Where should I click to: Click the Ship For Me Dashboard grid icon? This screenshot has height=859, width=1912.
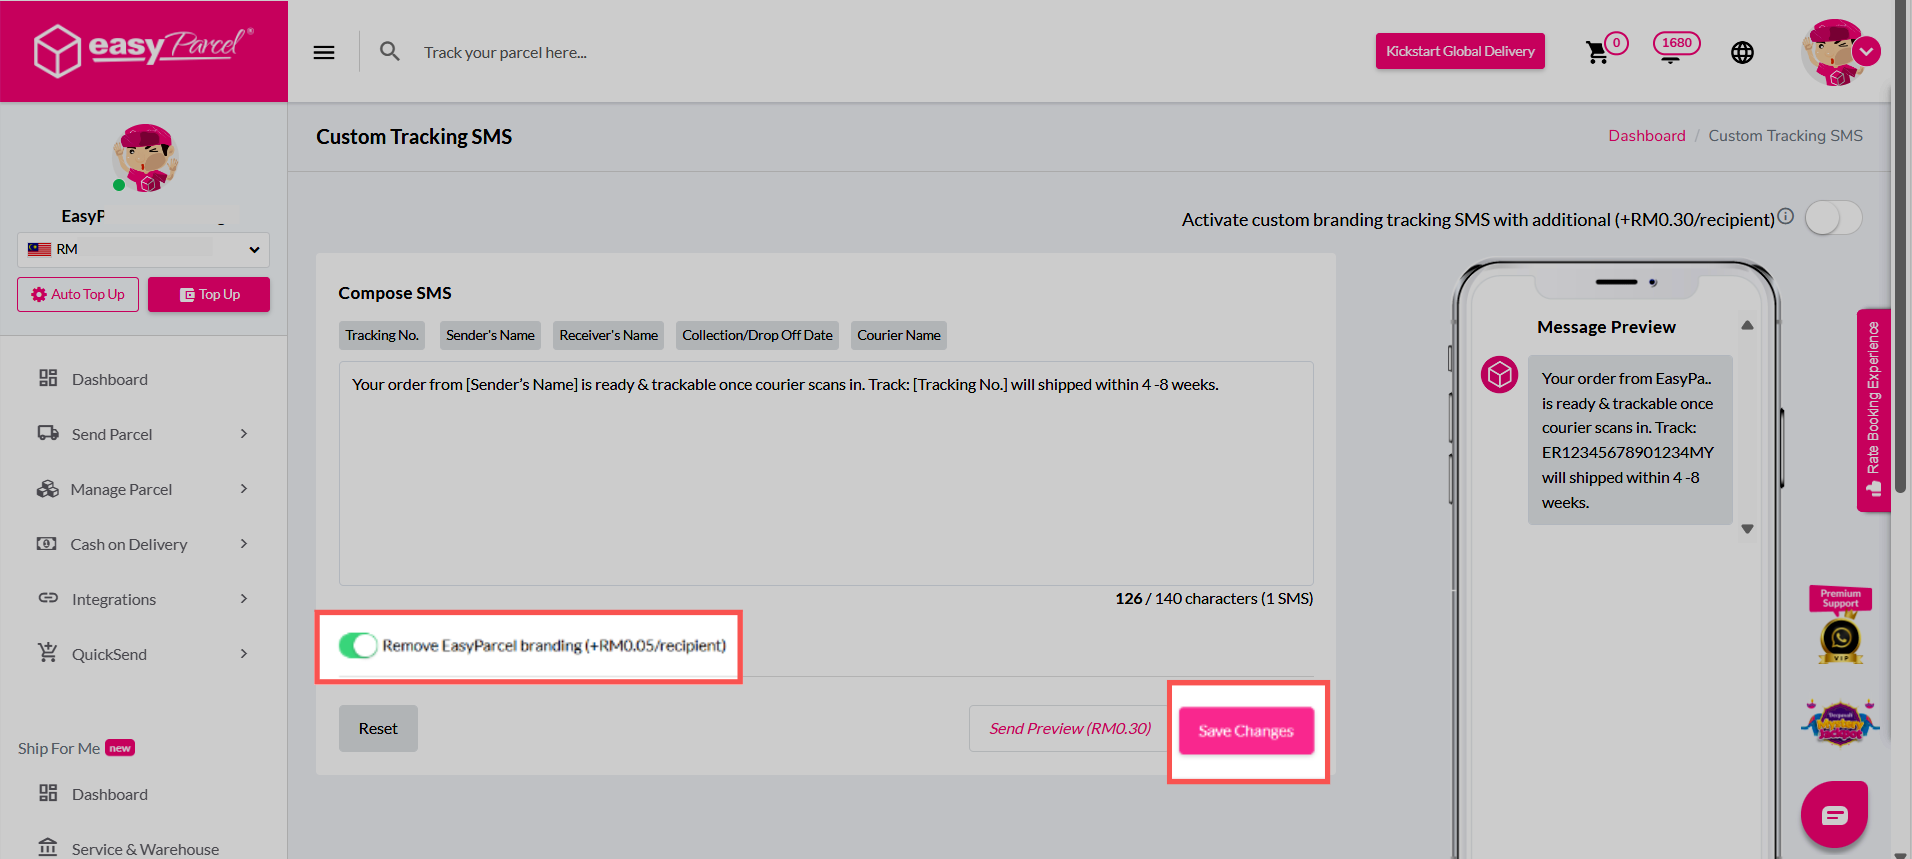pyautogui.click(x=48, y=793)
